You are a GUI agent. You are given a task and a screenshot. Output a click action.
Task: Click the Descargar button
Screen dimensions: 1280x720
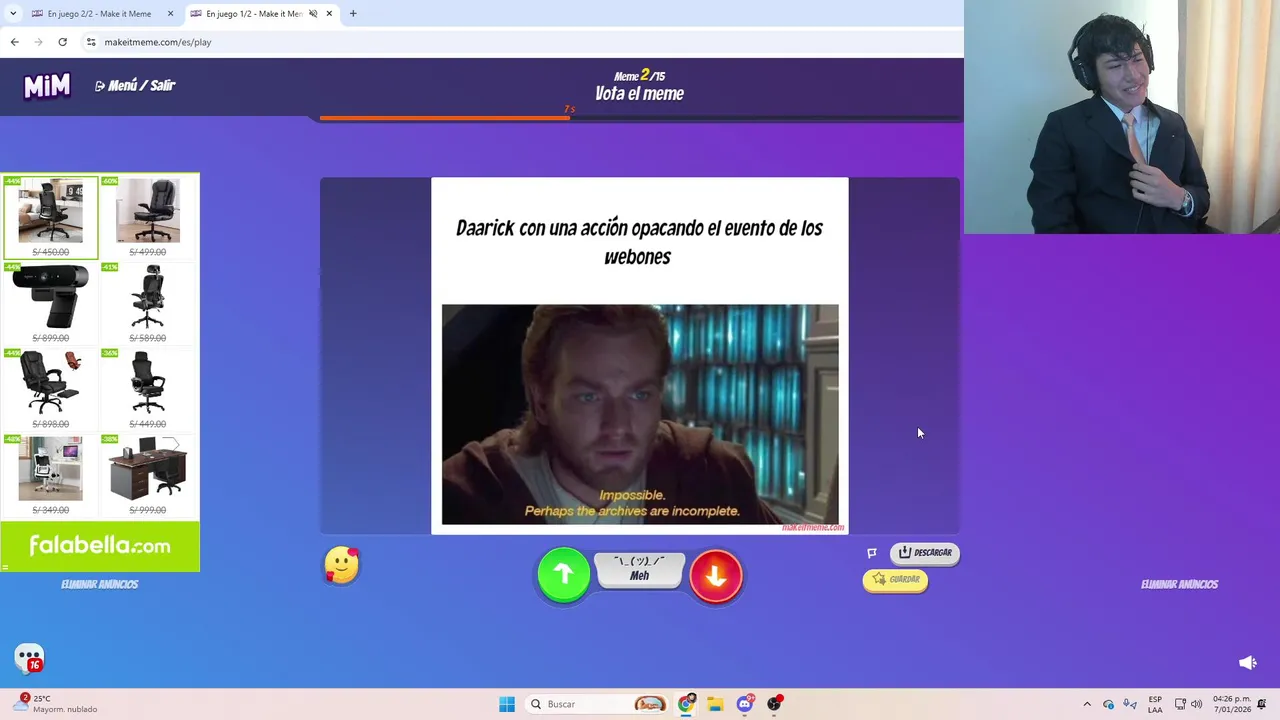point(925,552)
